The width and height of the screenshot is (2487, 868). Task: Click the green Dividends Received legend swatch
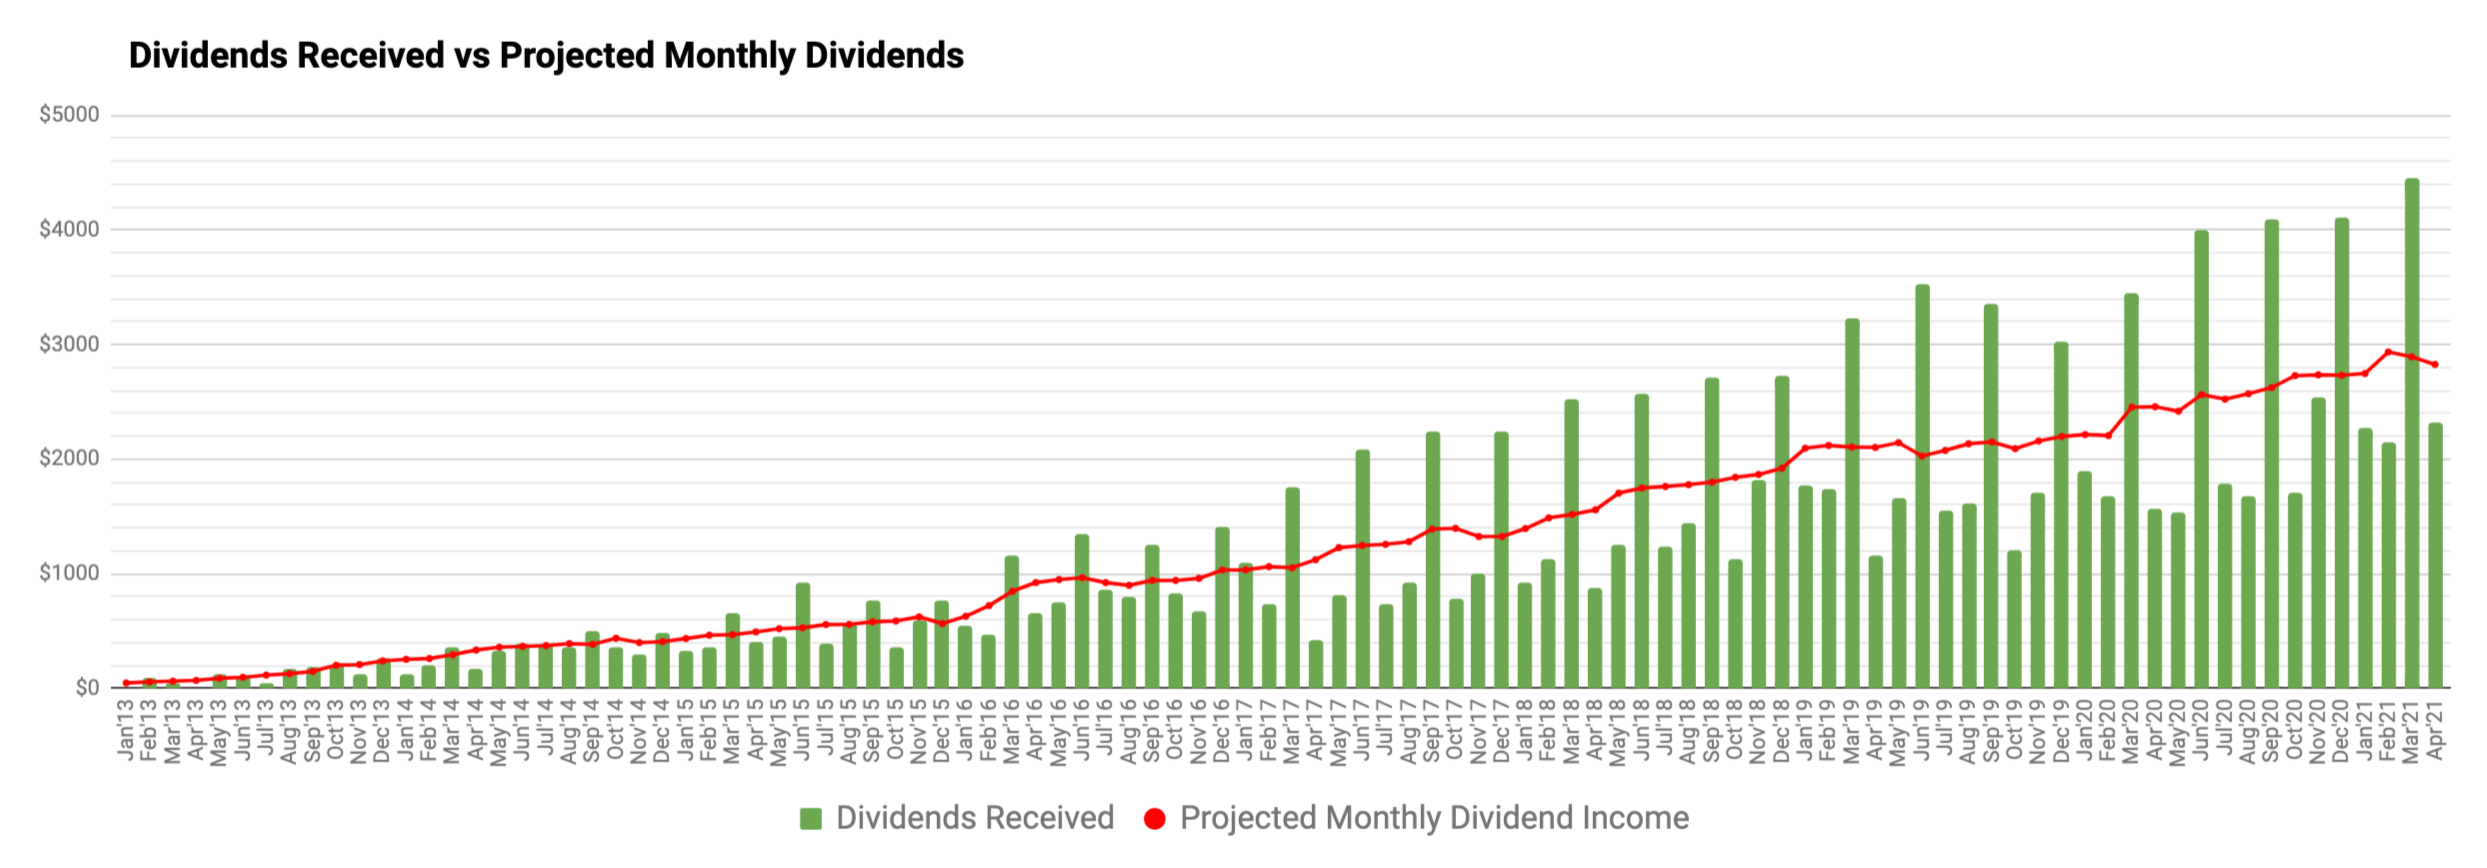(x=811, y=819)
